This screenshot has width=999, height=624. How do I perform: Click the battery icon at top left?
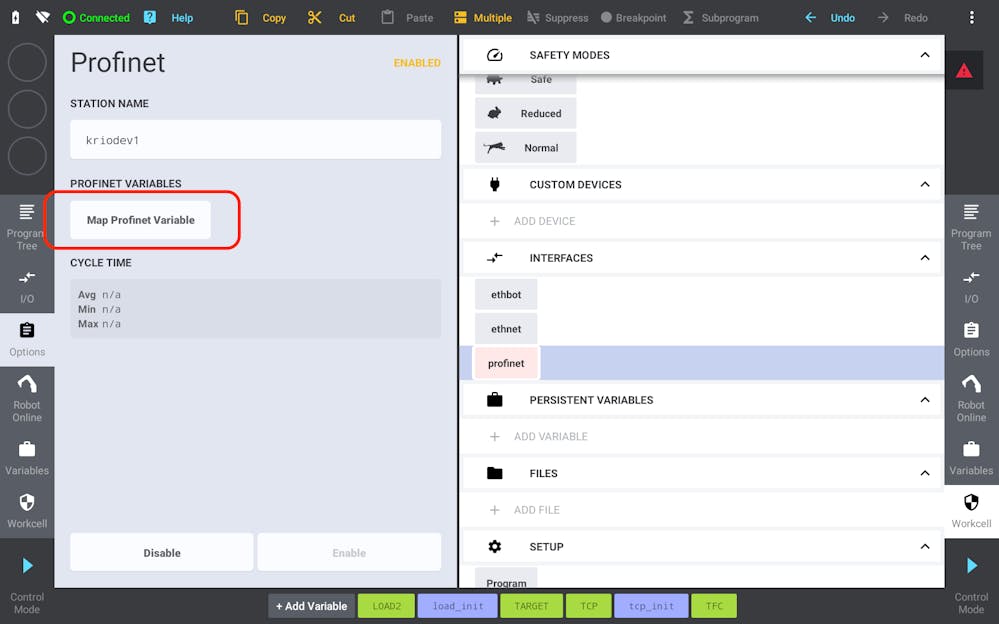click(x=15, y=17)
